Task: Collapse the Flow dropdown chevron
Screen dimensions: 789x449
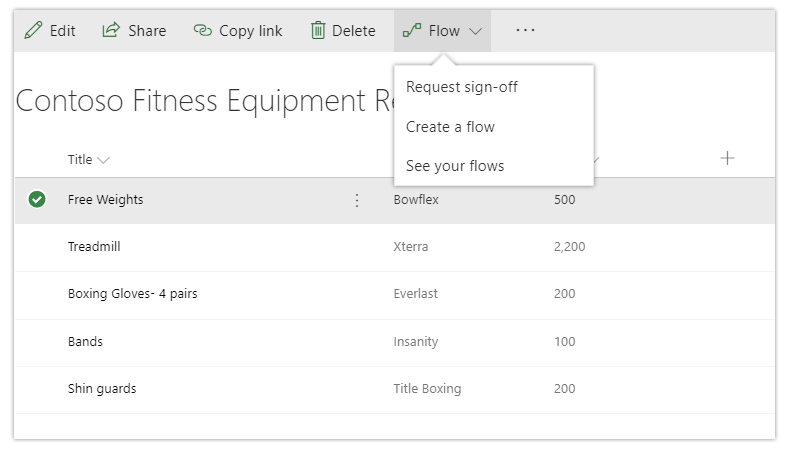Action: 475,31
